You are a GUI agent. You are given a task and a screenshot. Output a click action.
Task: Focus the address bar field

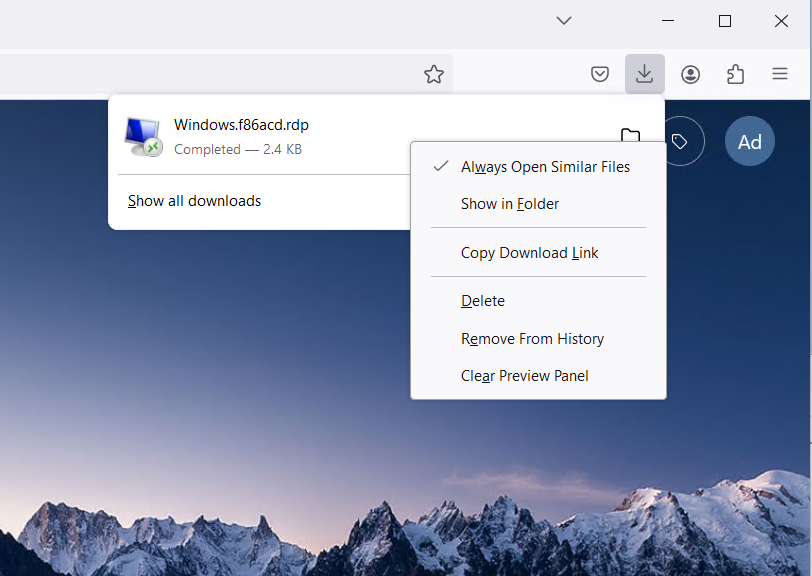200,75
